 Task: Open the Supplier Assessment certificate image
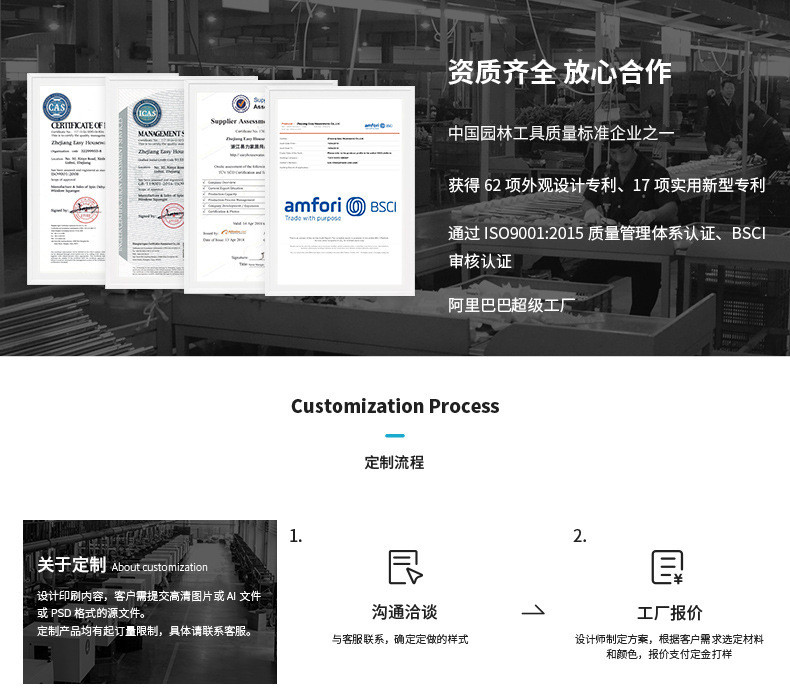[226, 186]
